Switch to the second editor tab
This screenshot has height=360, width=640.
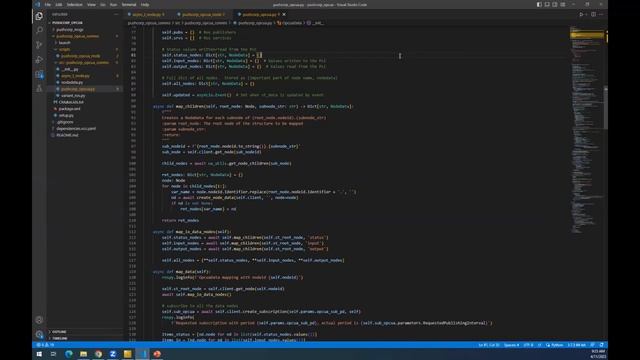point(202,14)
